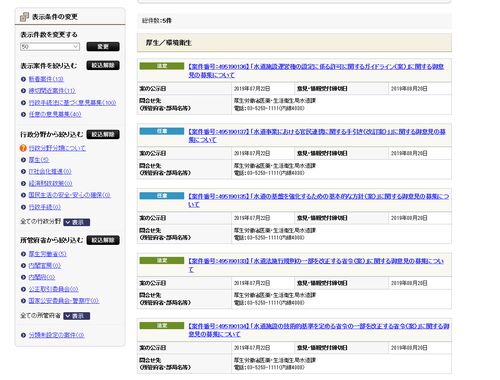
Task: Click 2019年08月20日 deadline in case 495190137
Action: pos(409,153)
